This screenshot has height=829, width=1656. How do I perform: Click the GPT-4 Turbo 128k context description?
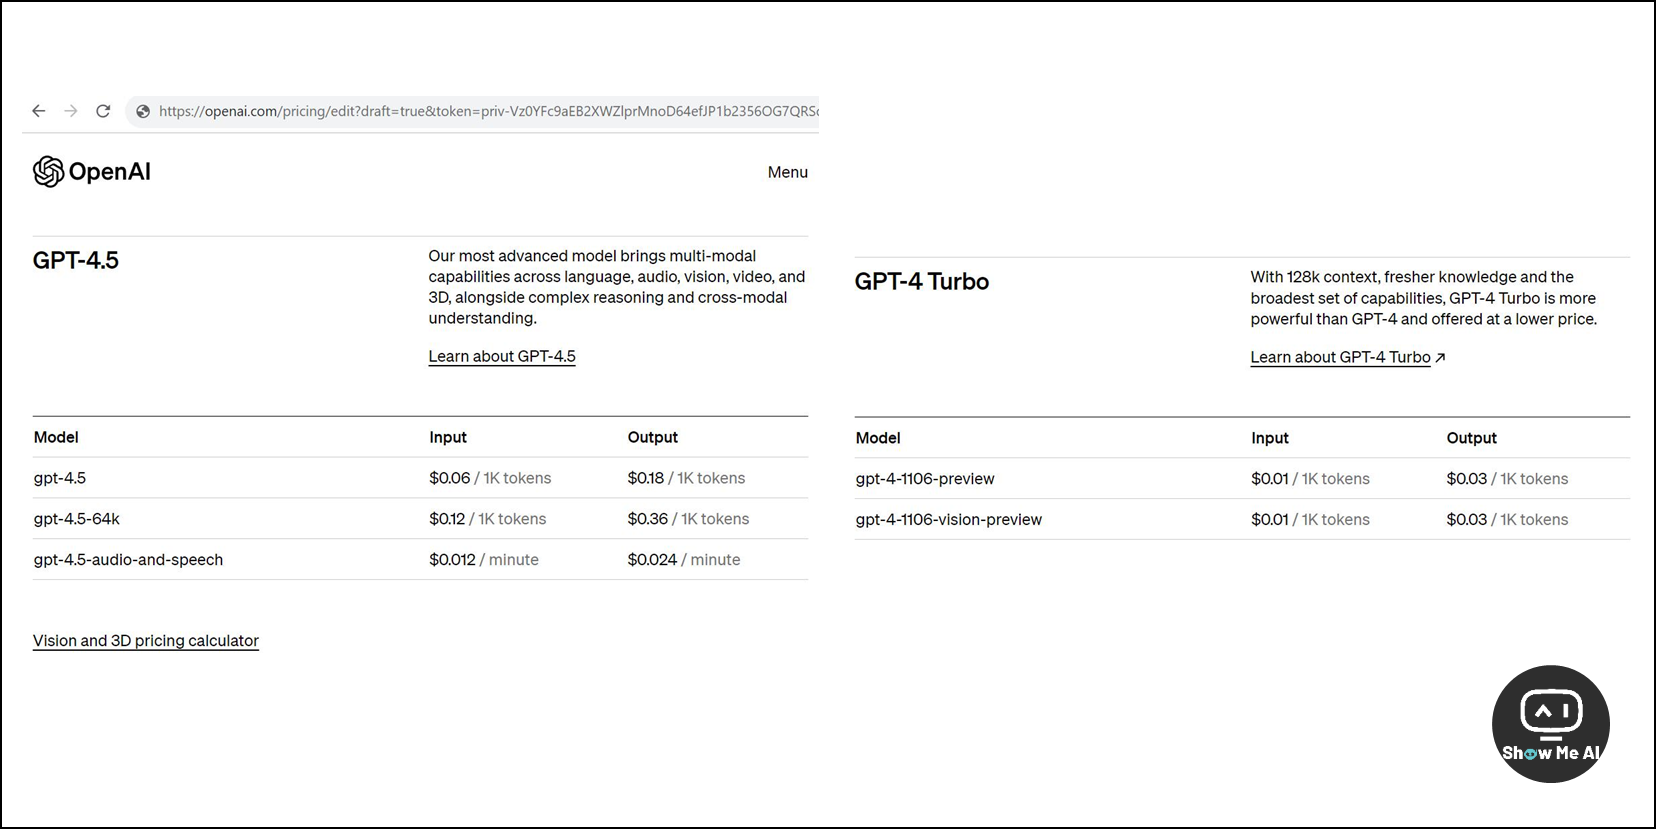(1424, 298)
